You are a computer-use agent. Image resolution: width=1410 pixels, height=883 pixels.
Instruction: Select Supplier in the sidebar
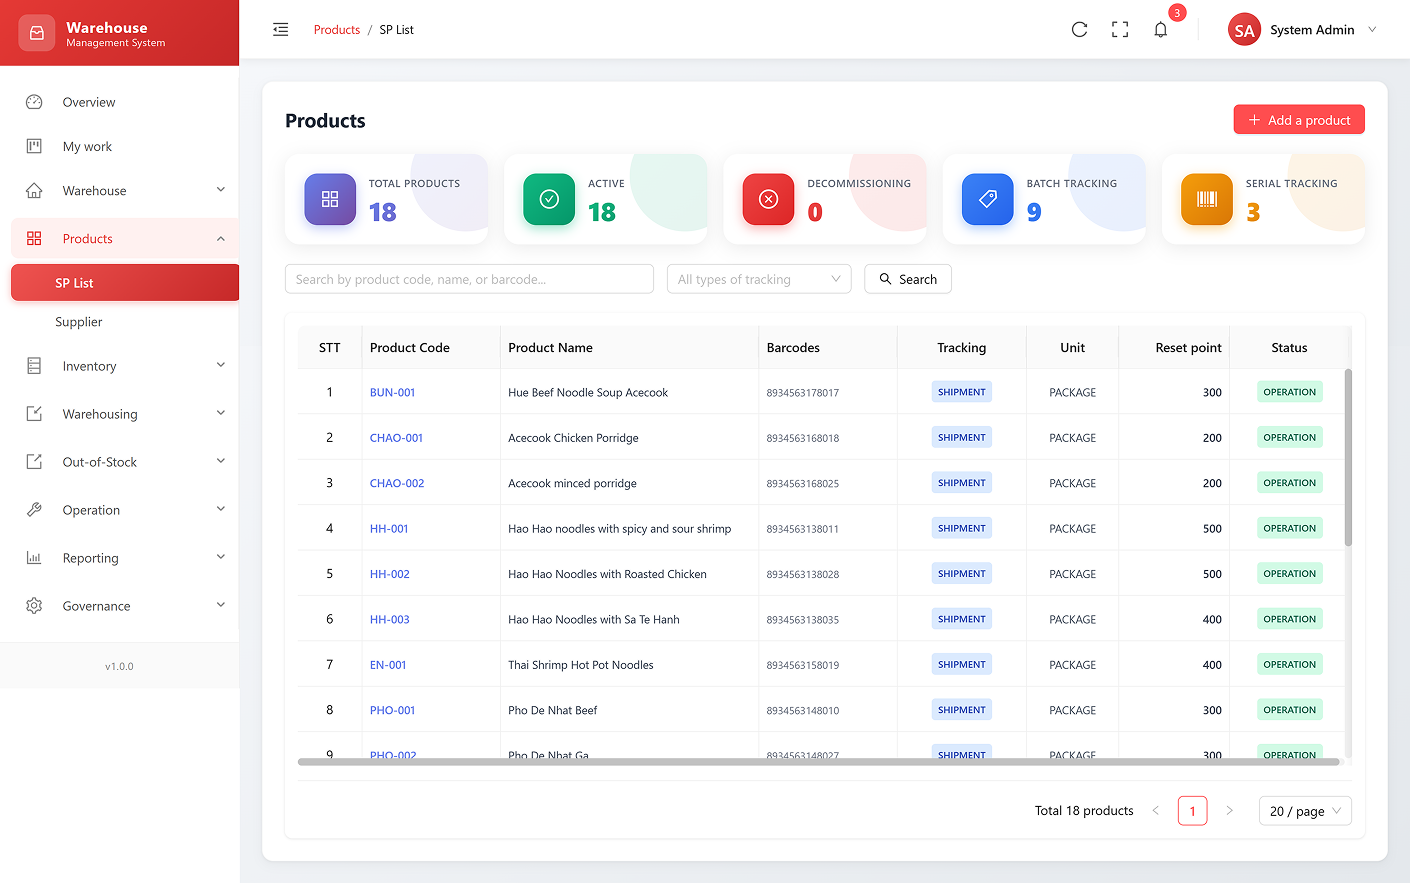tap(79, 322)
